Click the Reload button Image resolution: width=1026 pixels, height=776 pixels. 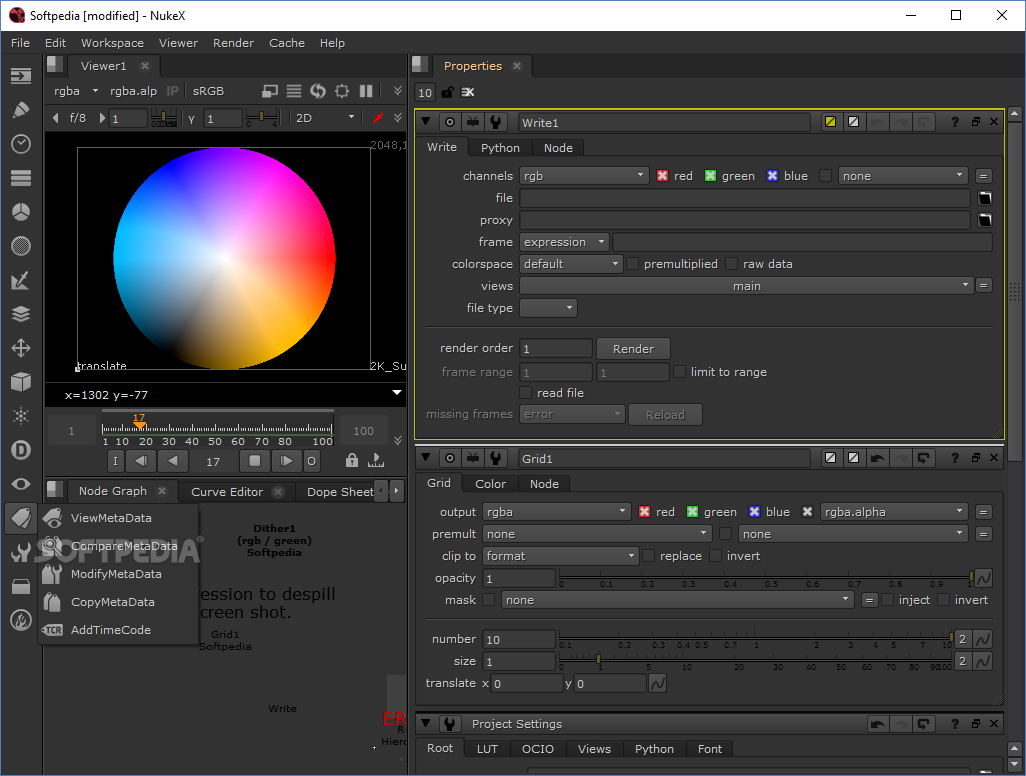tap(665, 415)
